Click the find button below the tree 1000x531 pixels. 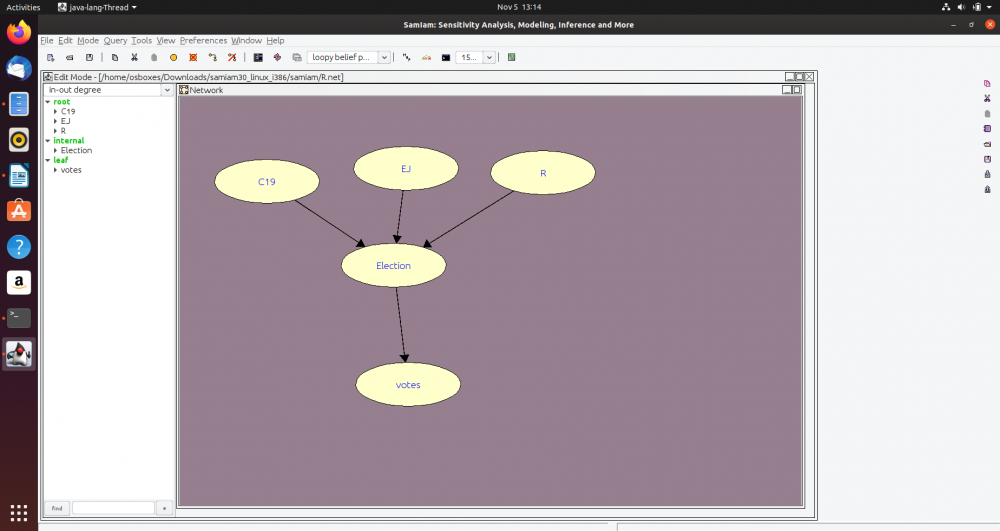tap(57, 508)
